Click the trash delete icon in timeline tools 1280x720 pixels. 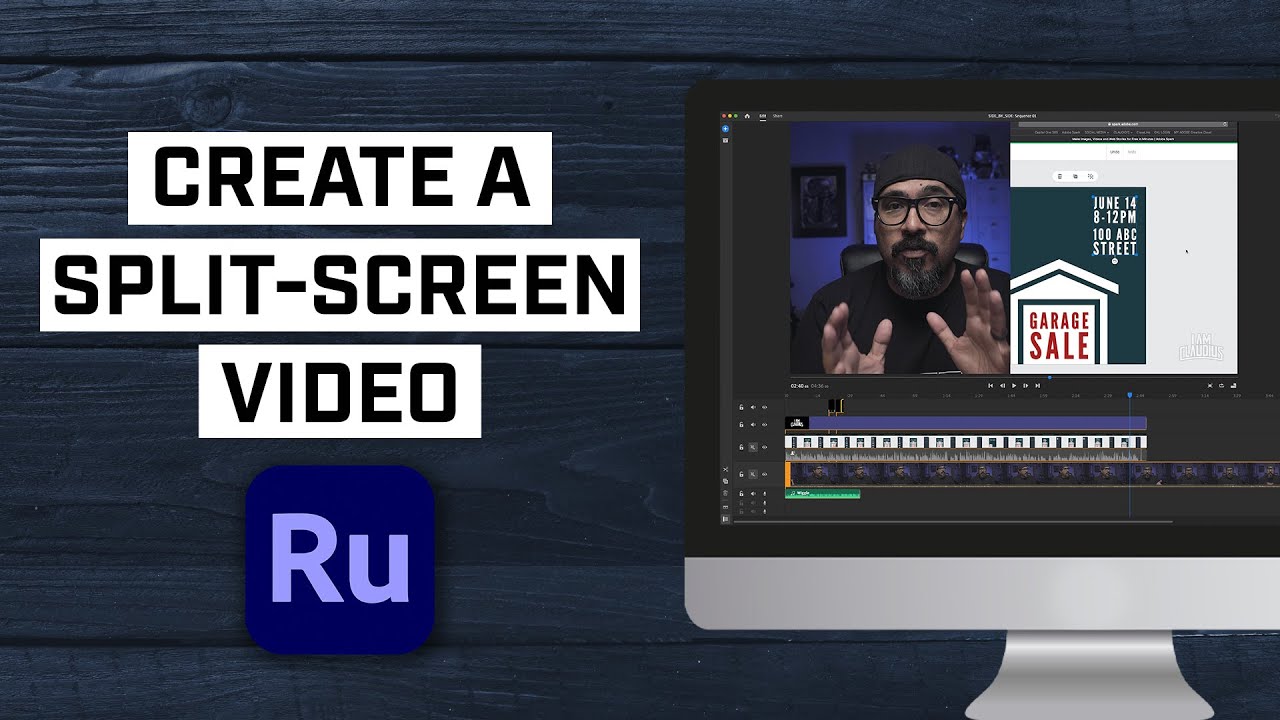pos(725,493)
